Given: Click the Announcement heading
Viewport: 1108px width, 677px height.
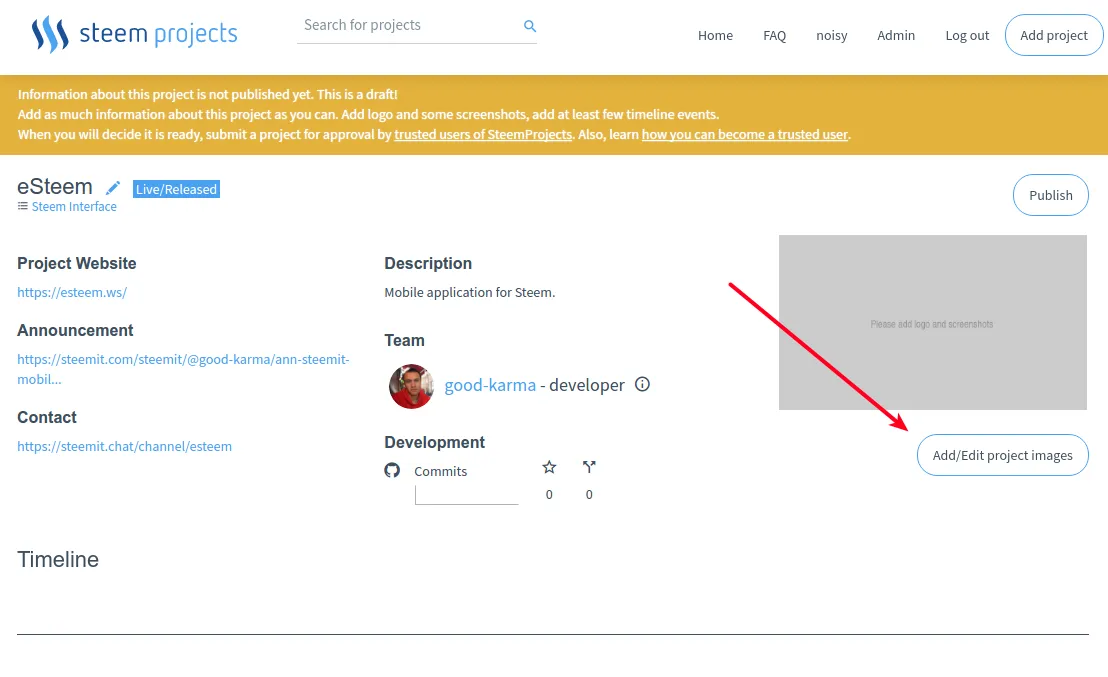Looking at the screenshot, I should 75,330.
